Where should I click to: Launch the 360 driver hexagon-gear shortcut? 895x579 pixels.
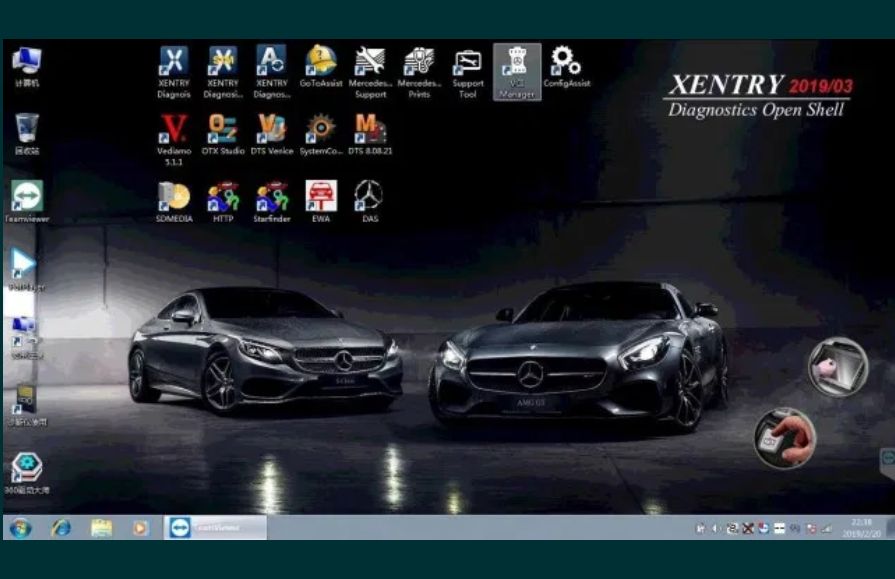[27, 473]
